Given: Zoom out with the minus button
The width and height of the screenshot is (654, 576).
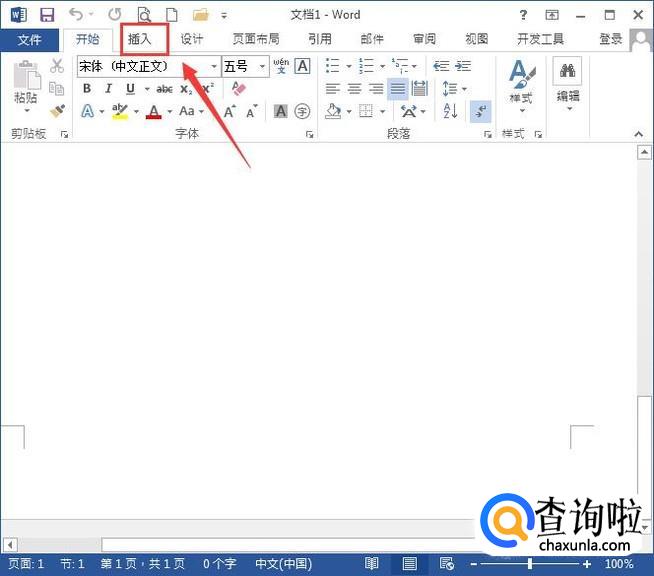Looking at the screenshot, I should pos(473,564).
